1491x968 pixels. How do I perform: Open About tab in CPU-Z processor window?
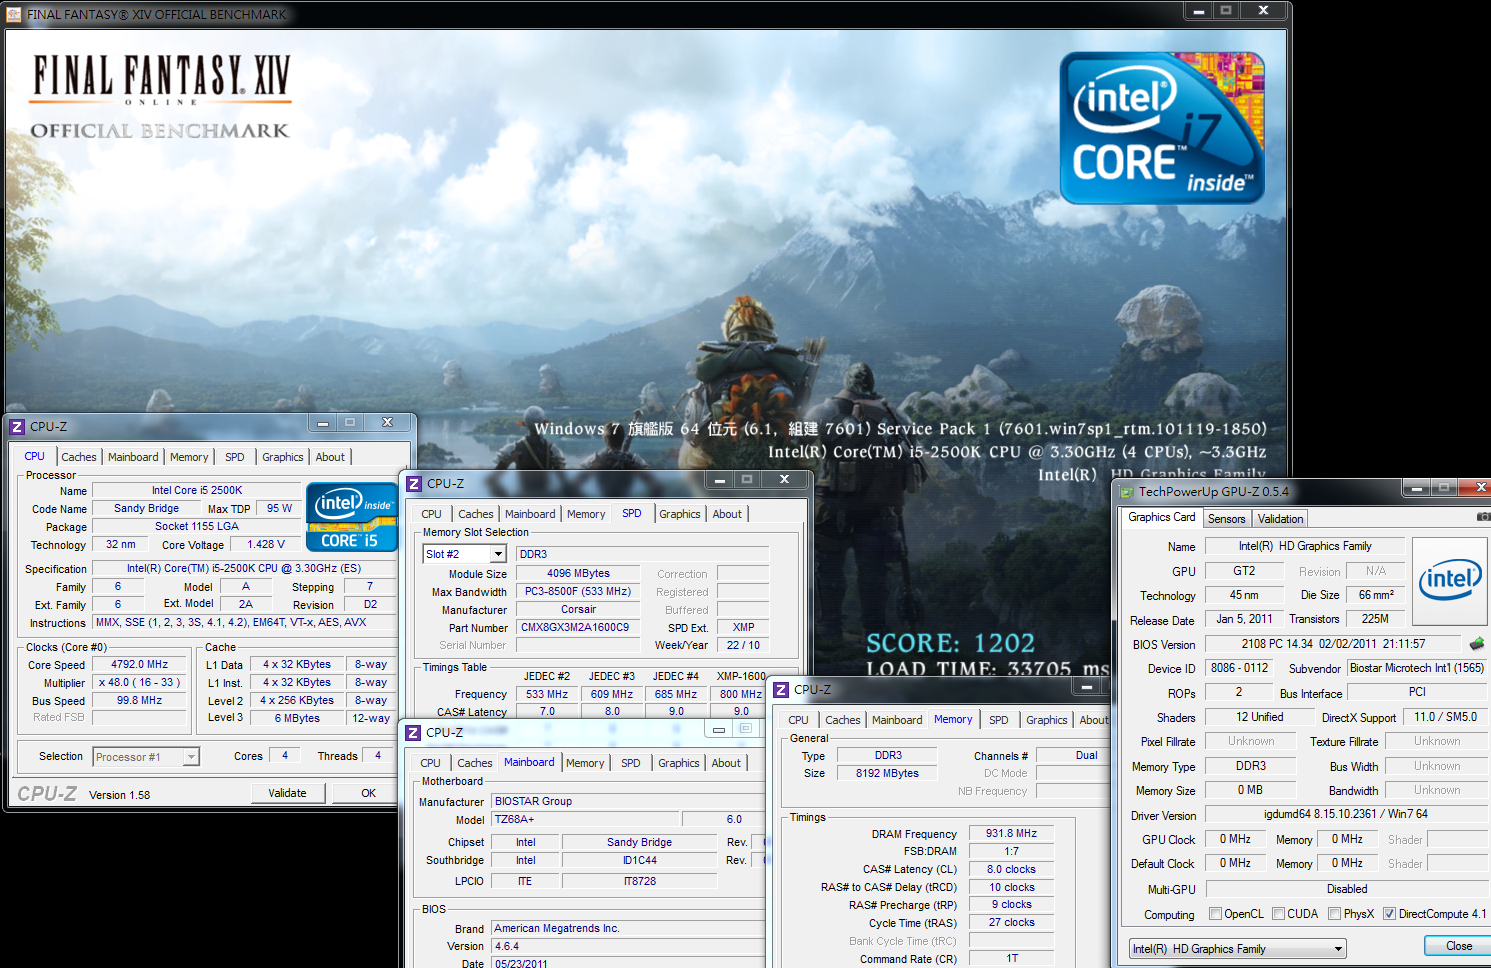click(330, 457)
